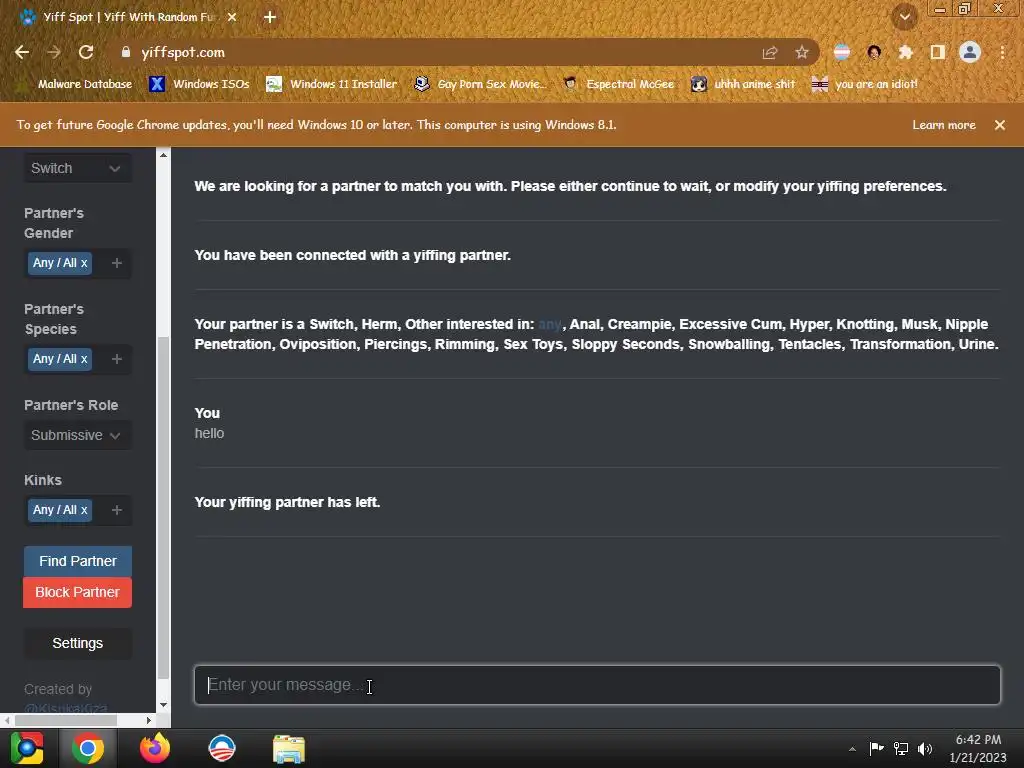This screenshot has width=1024, height=768.
Task: Focus the Enter your message field
Action: pyautogui.click(x=597, y=685)
